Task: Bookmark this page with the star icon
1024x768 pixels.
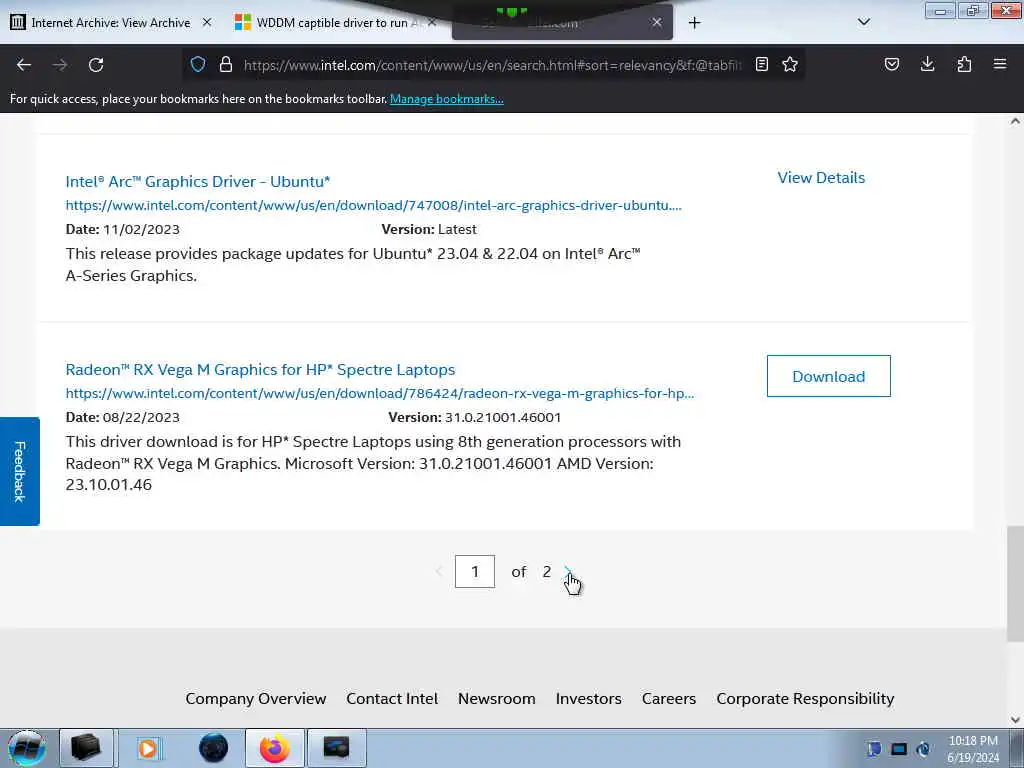Action: coord(790,64)
